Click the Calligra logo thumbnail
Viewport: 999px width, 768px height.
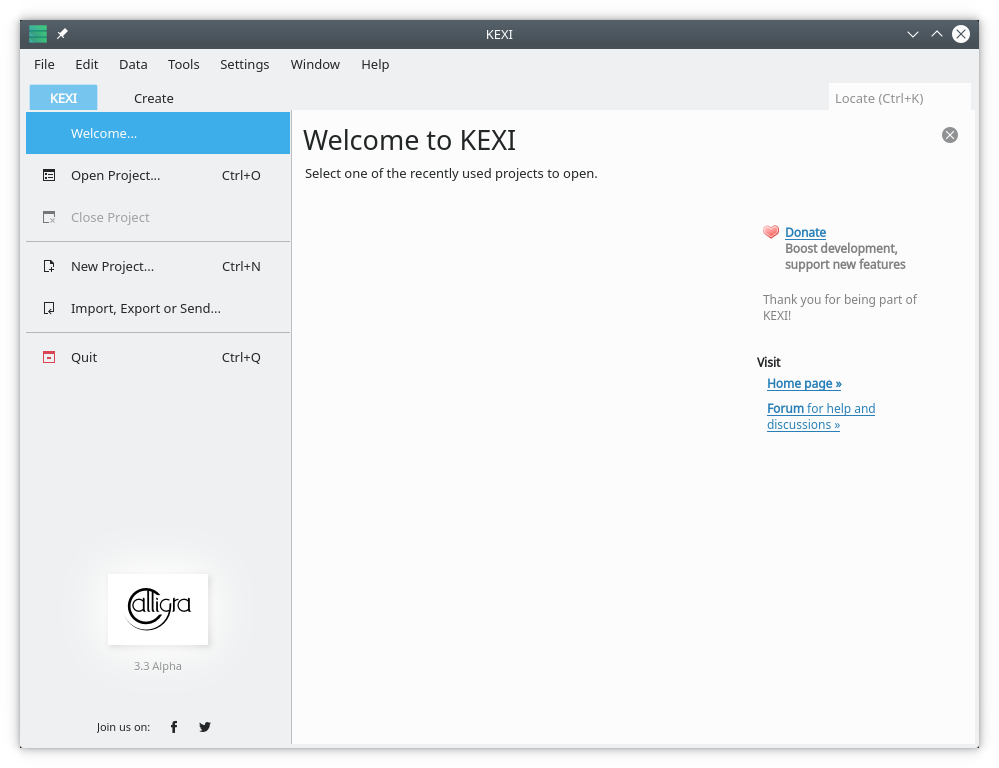(x=158, y=609)
